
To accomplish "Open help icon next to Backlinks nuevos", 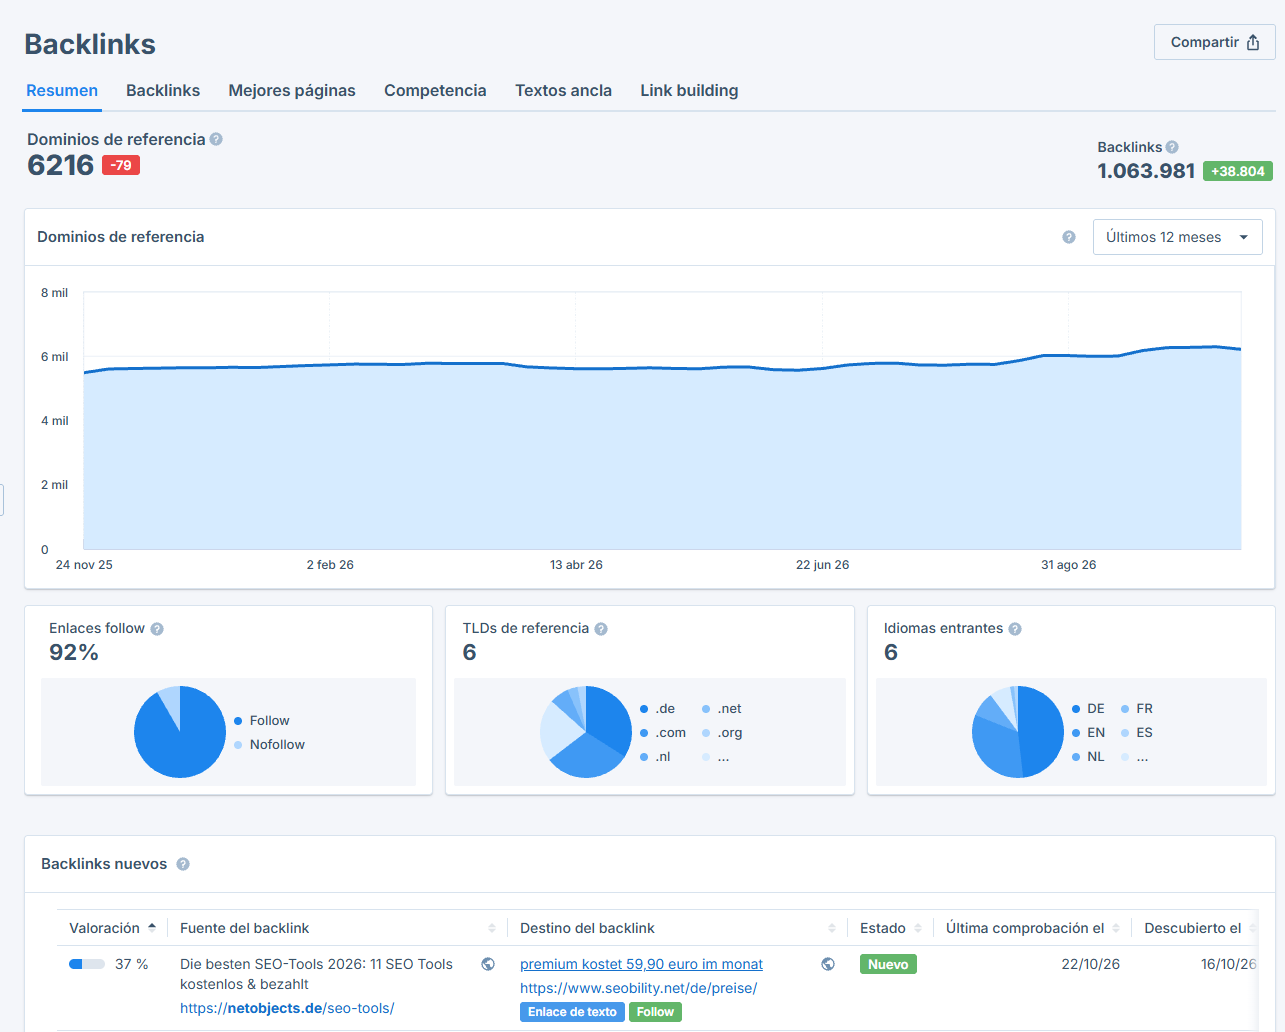I will pos(183,864).
